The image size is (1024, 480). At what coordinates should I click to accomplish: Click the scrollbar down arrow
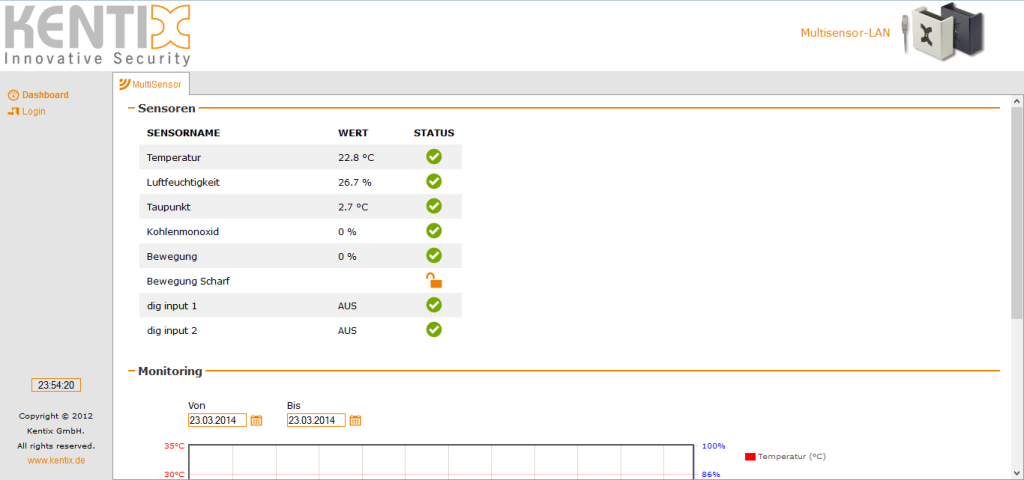click(x=1017, y=472)
